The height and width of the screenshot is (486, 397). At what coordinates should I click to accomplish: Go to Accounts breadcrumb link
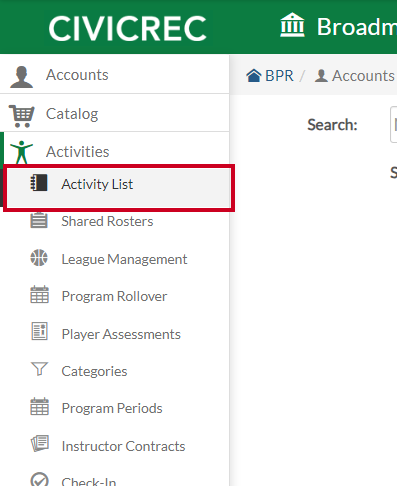(363, 76)
